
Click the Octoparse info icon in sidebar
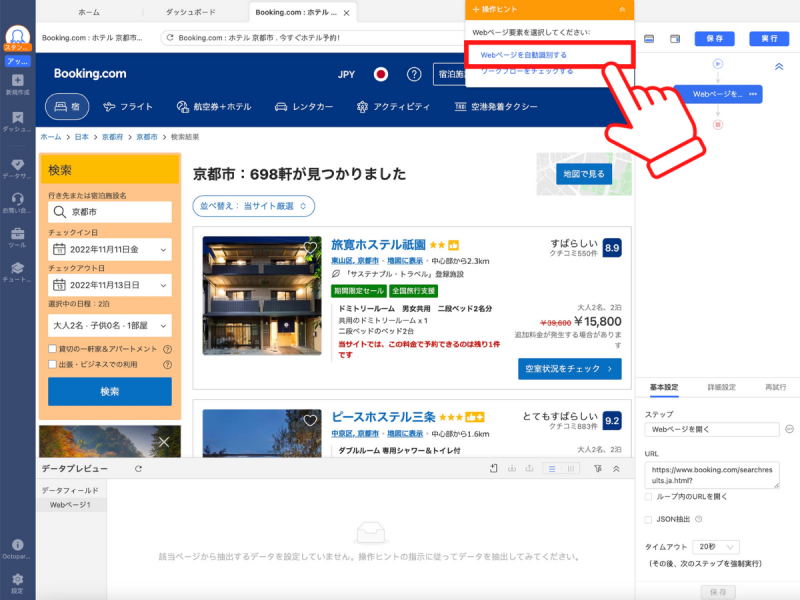tap(17, 544)
